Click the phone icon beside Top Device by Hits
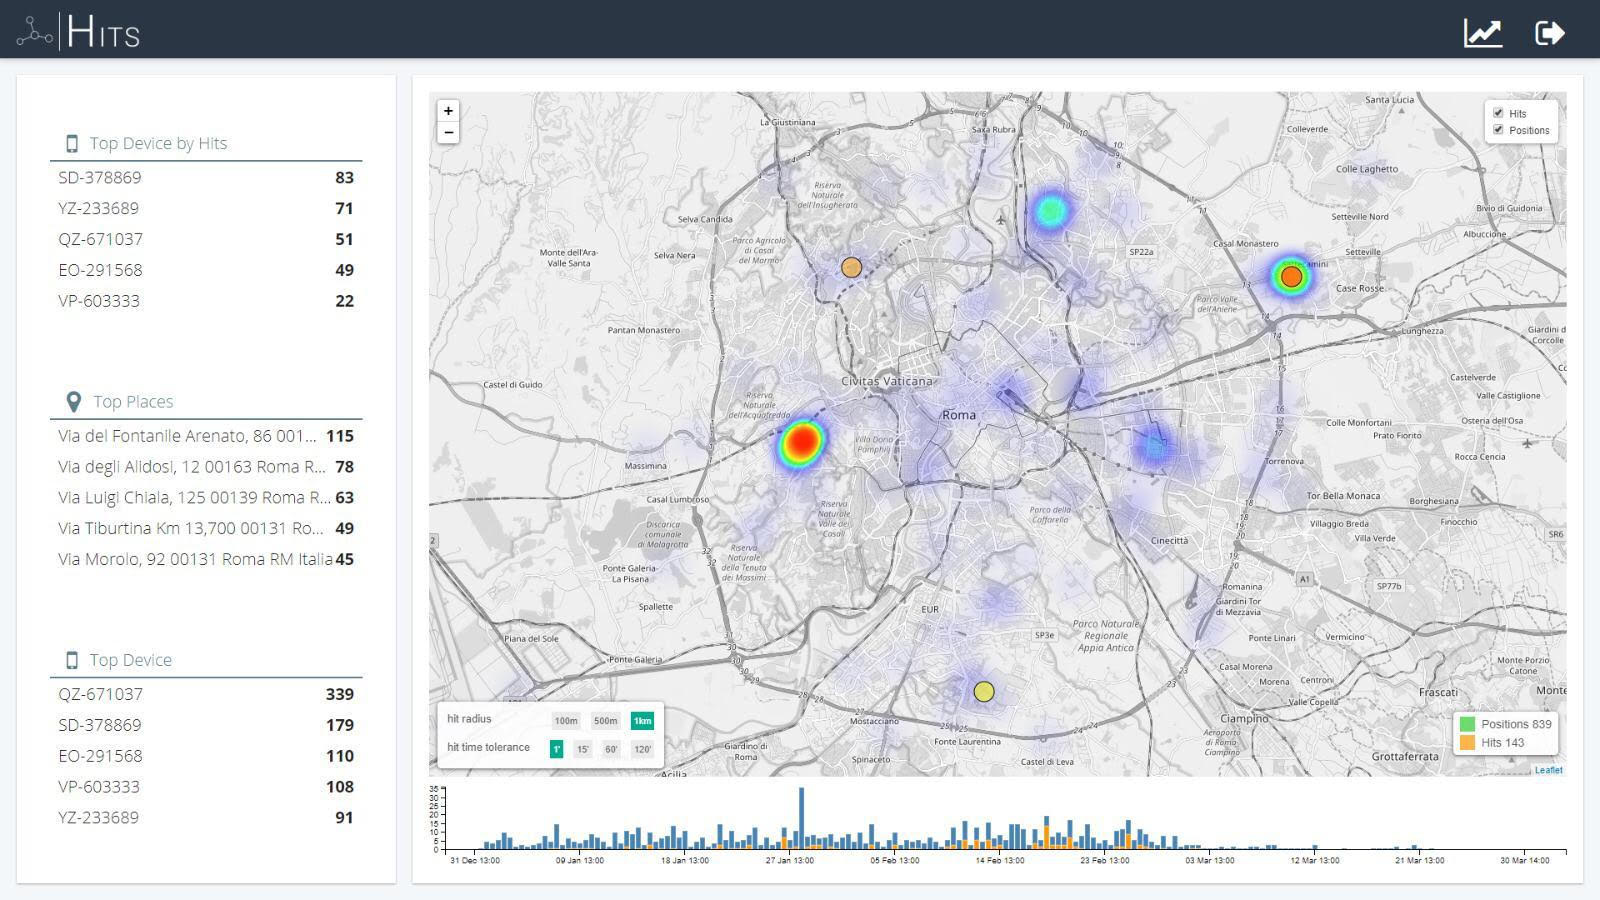Image resolution: width=1600 pixels, height=900 pixels. tap(72, 144)
